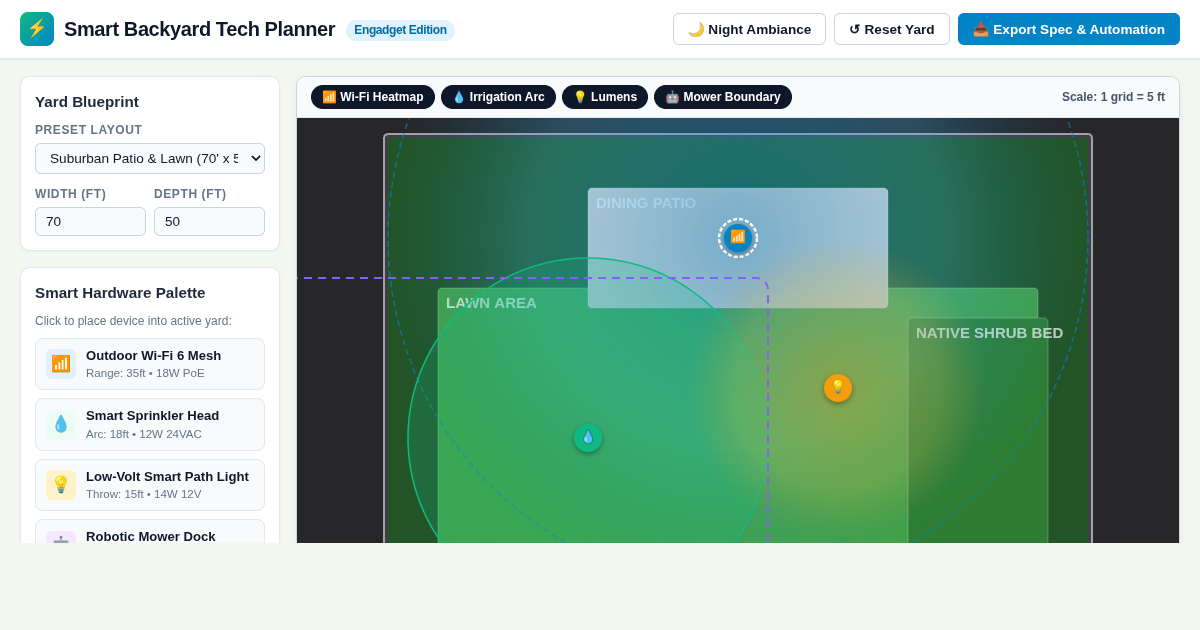Click the Width (ft) input field
The height and width of the screenshot is (630, 1200).
[x=90, y=221]
